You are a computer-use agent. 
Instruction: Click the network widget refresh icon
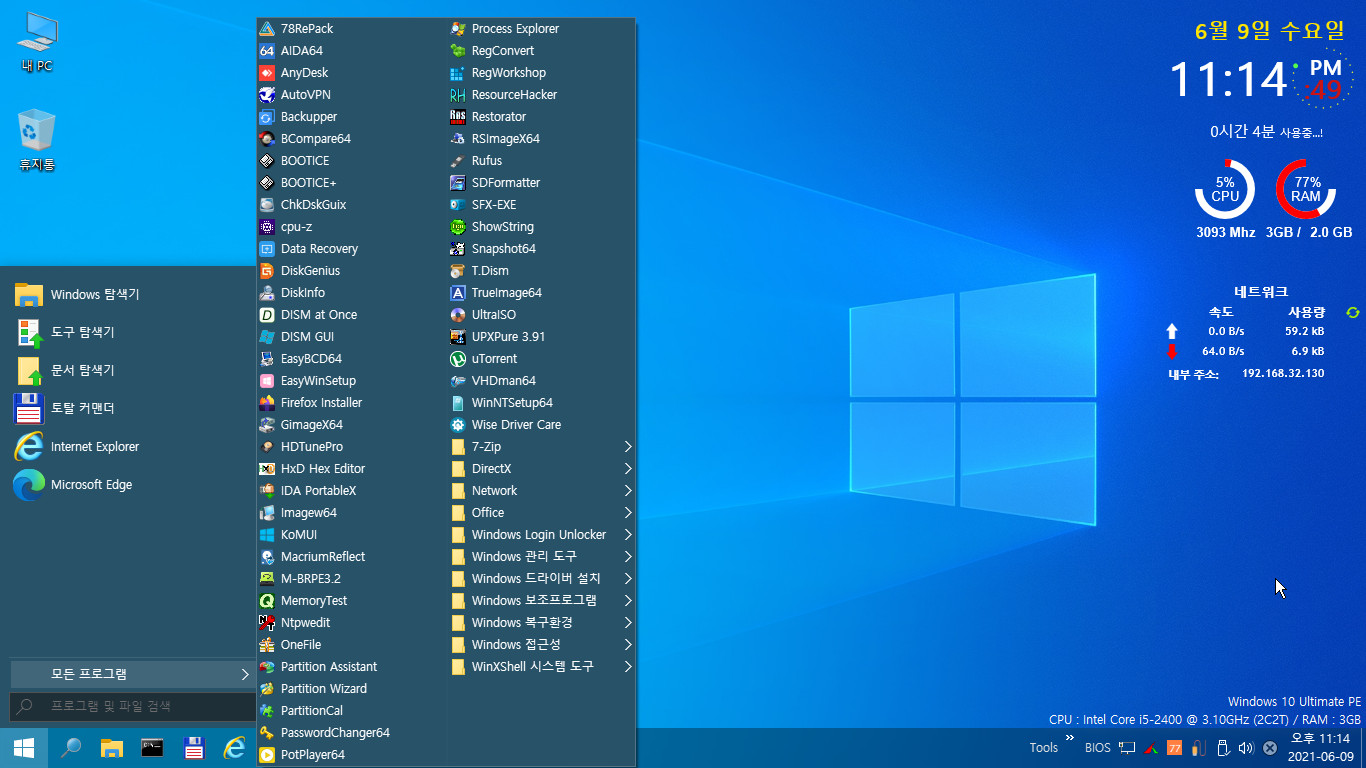[1353, 313]
